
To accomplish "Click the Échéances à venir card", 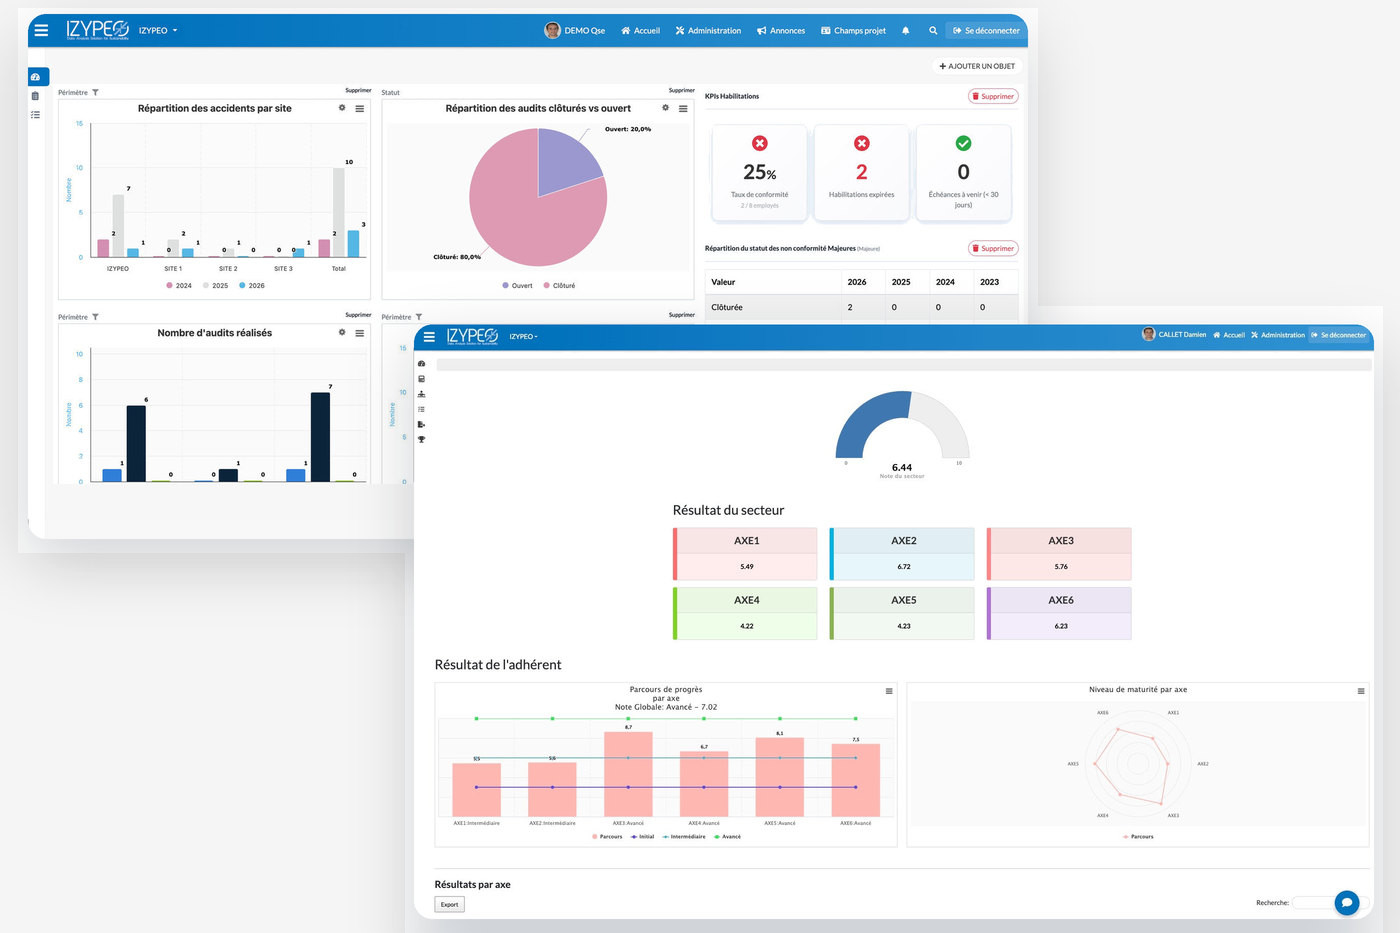I will click(963, 172).
